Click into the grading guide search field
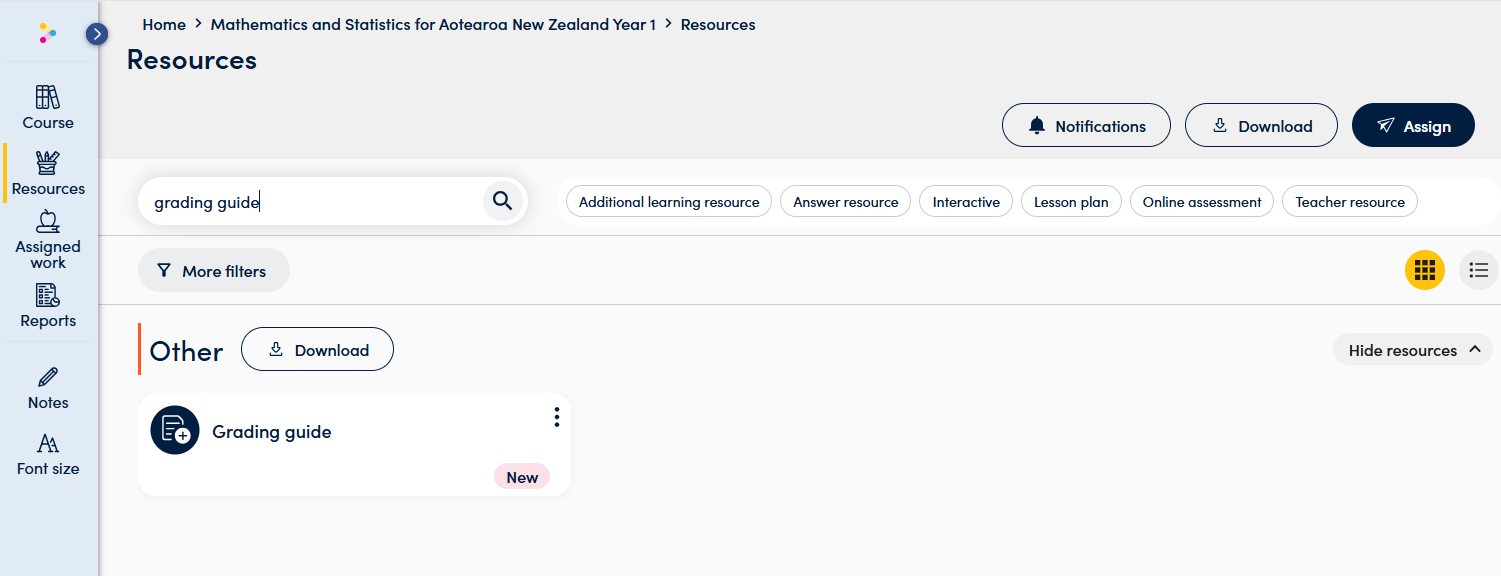This screenshot has width=1501, height=576. (x=312, y=202)
